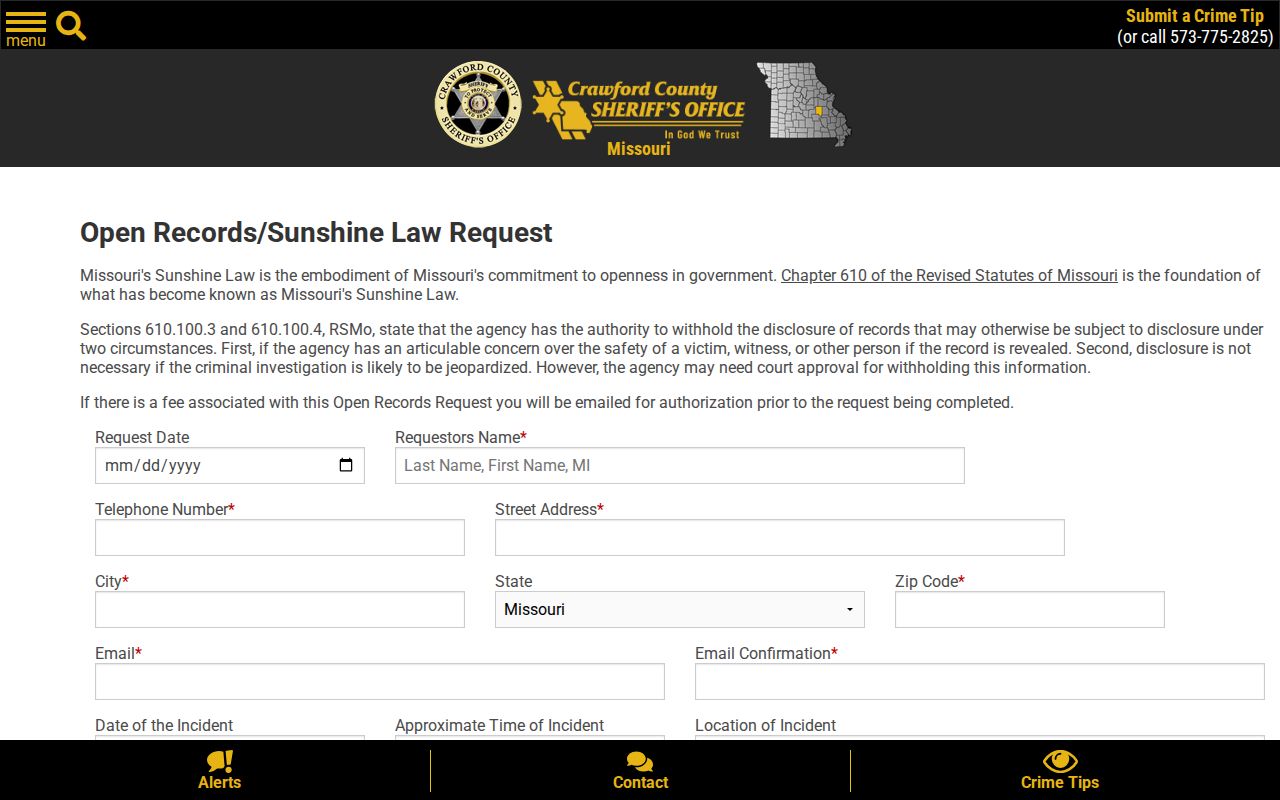Click the Missouri state map image

click(803, 104)
